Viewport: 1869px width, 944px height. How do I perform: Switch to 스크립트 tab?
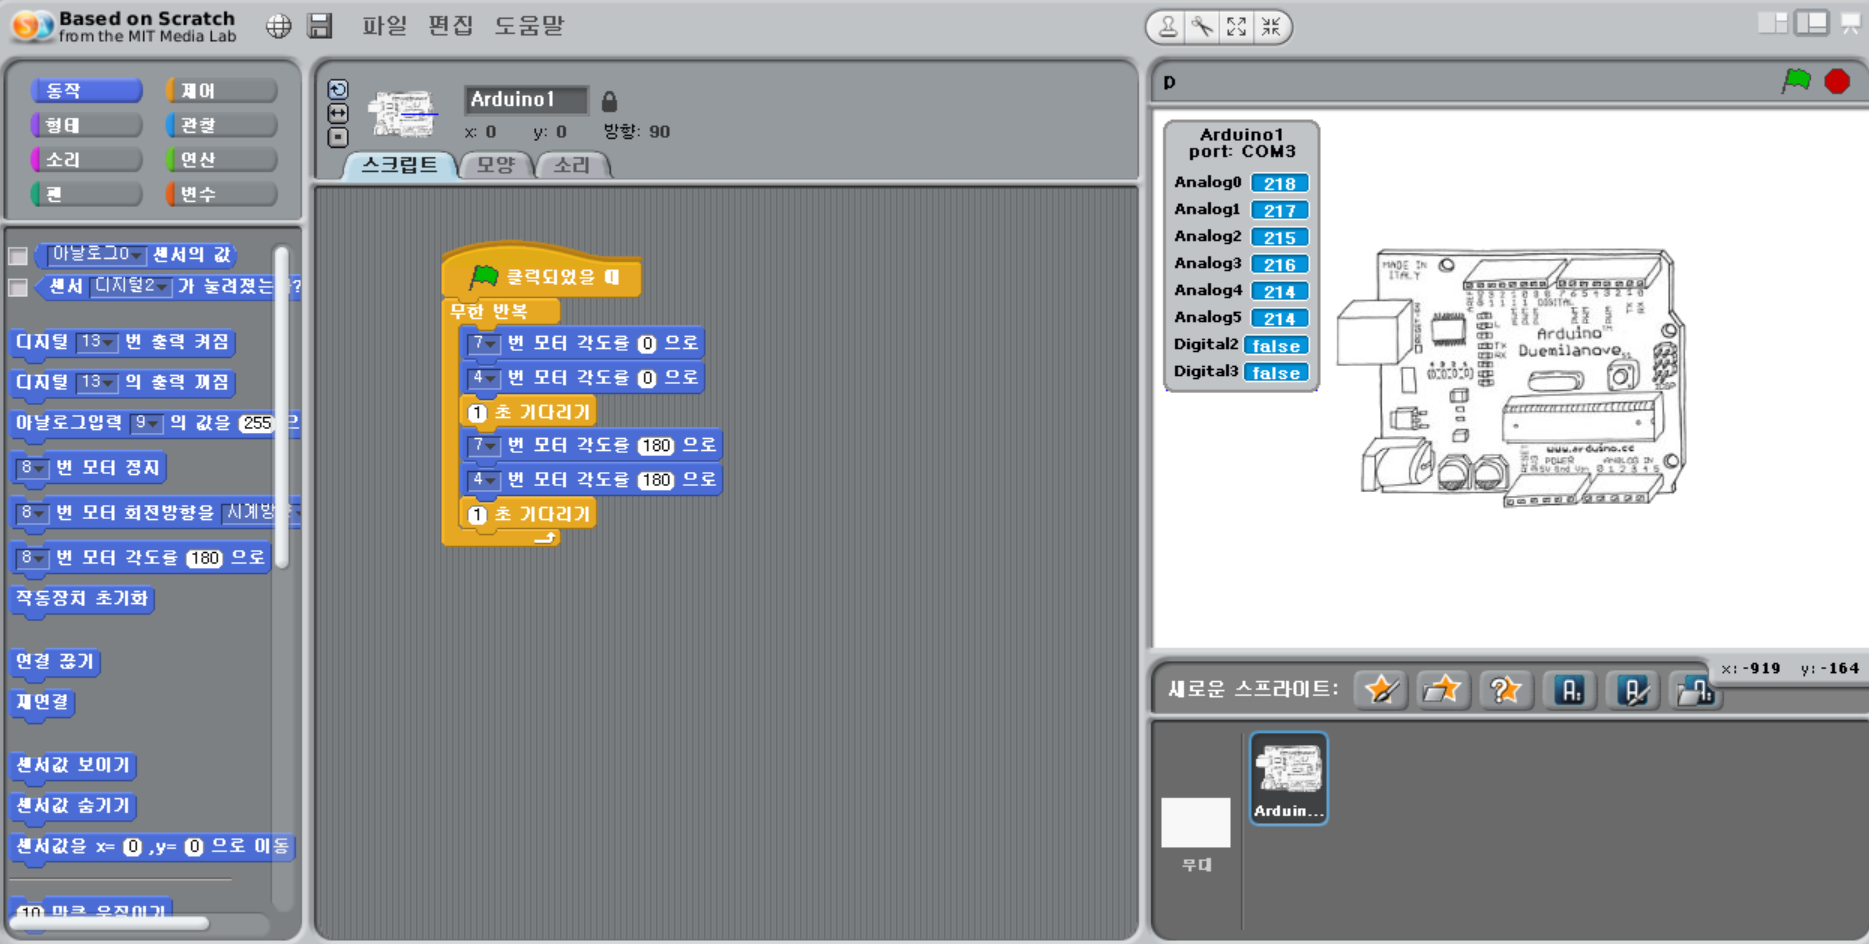[399, 165]
